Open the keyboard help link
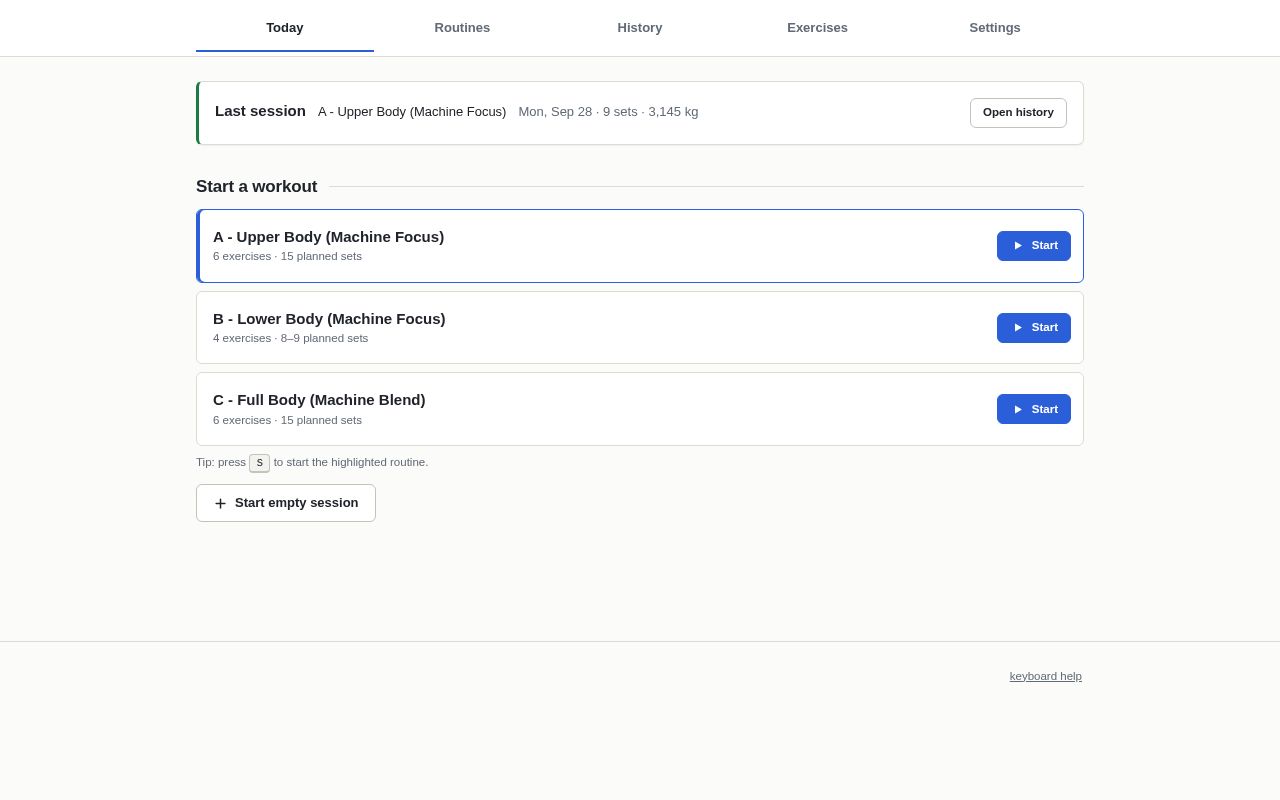Screen dimensions: 1280x800 tap(1046, 676)
